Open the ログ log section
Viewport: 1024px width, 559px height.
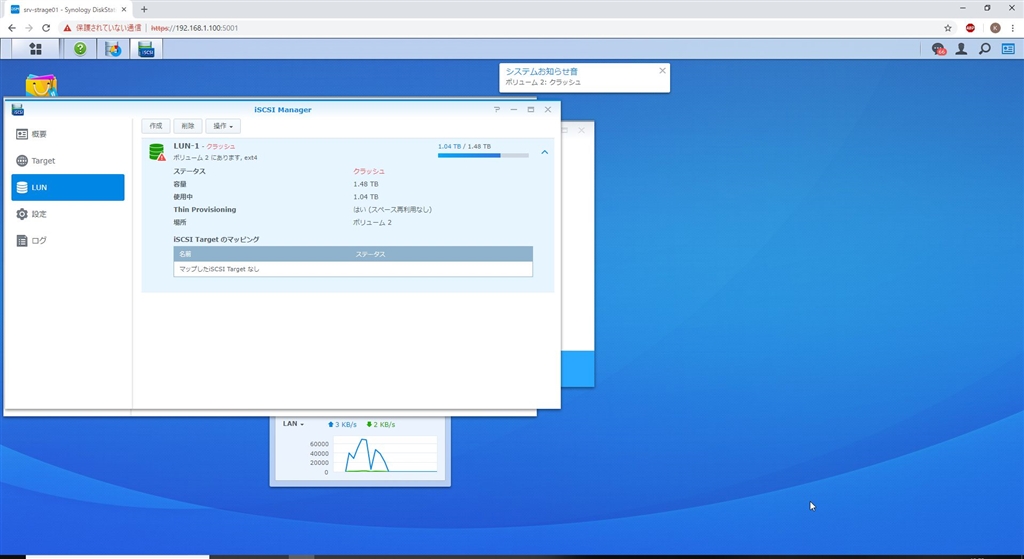point(68,241)
